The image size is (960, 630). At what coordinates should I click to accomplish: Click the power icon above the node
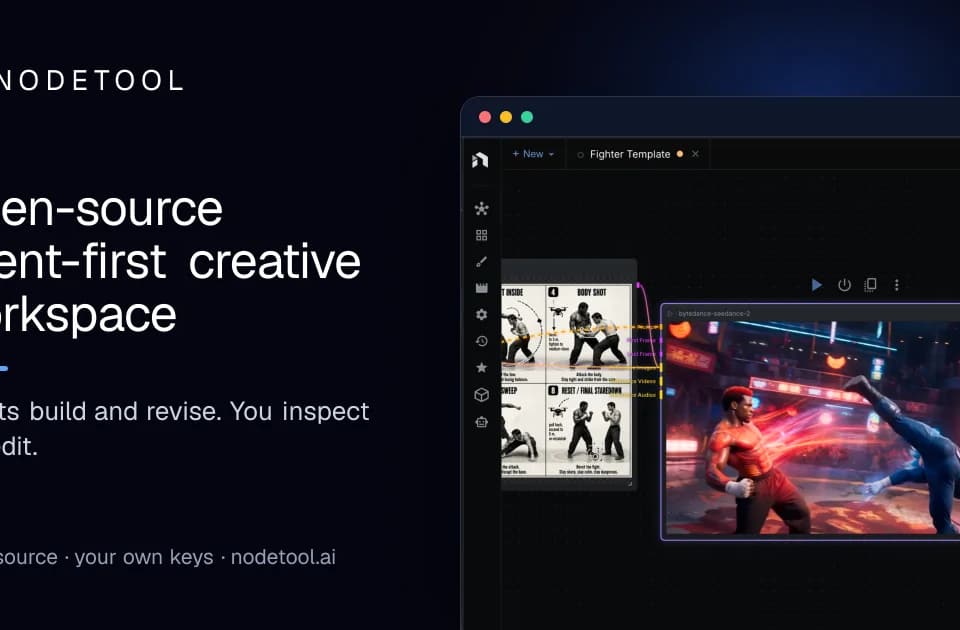click(844, 285)
